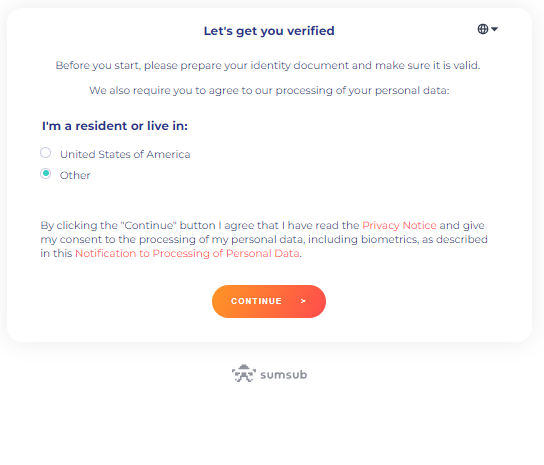Click the Sumsub pixel mascot logo icon

pyautogui.click(x=244, y=374)
